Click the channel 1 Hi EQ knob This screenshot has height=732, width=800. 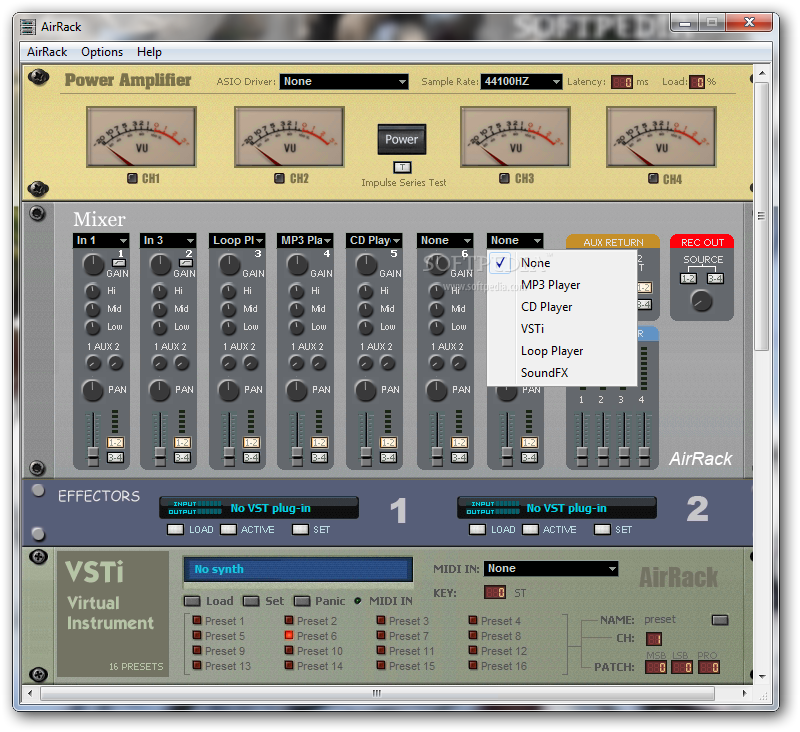click(92, 291)
